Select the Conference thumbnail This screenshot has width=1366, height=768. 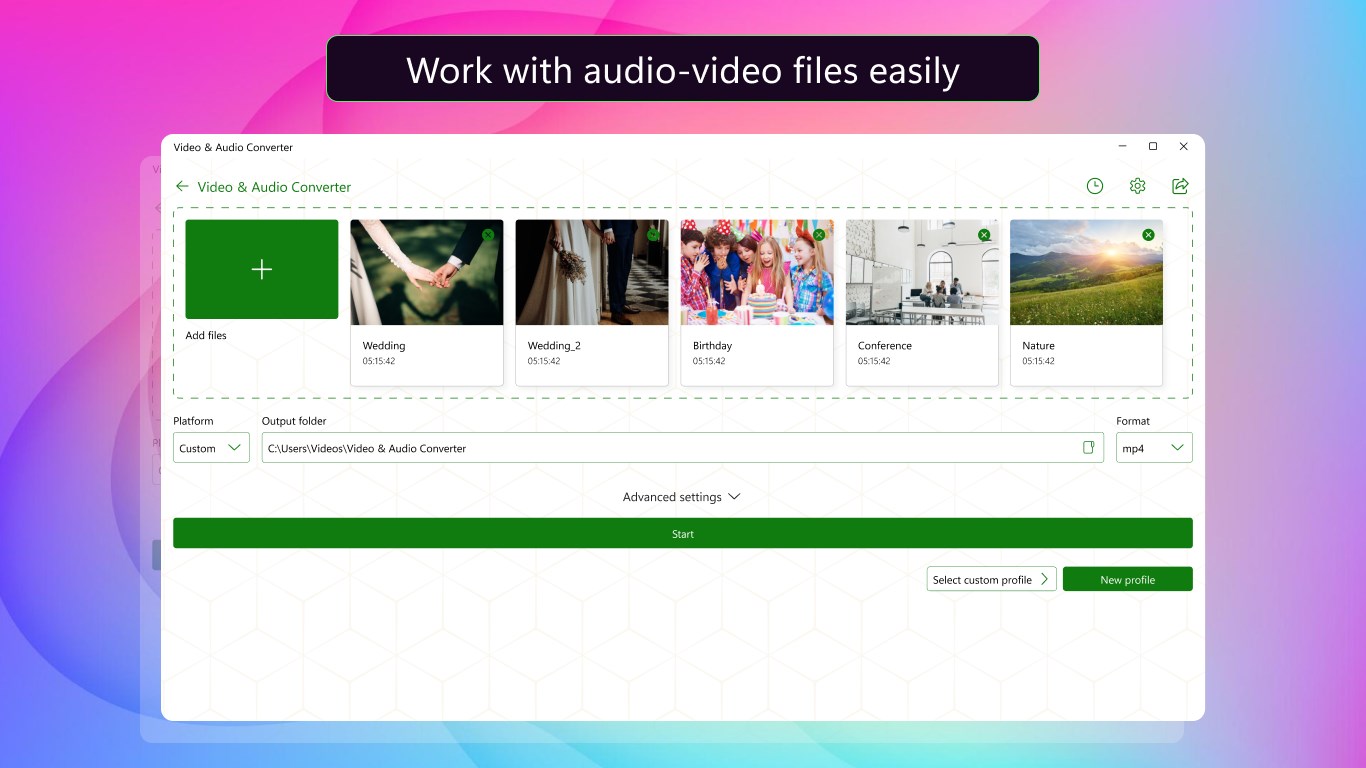click(922, 272)
